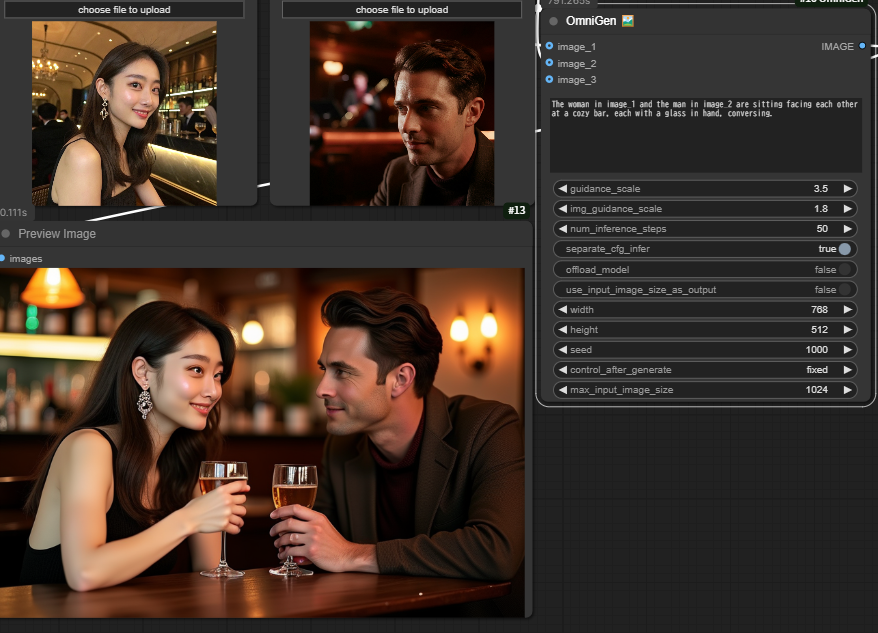878x633 pixels.
Task: Click the OmniGen picture emoji icon
Action: pyautogui.click(x=628, y=21)
